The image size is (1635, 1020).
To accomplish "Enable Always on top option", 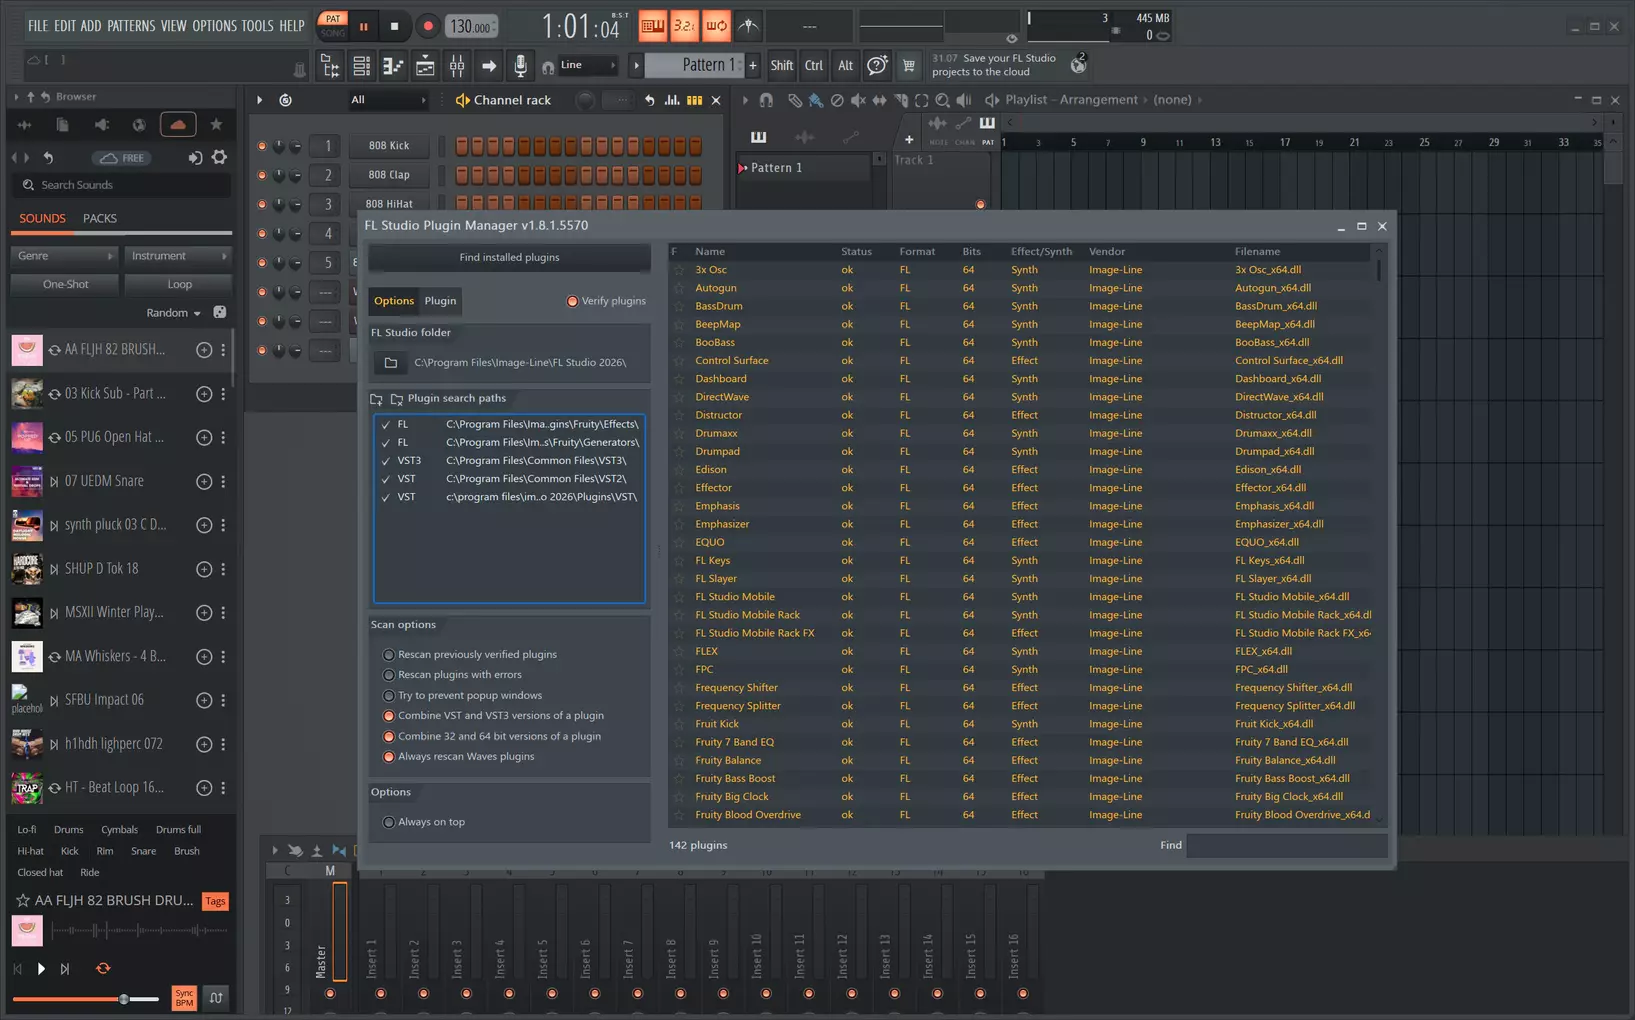I will pos(389,822).
